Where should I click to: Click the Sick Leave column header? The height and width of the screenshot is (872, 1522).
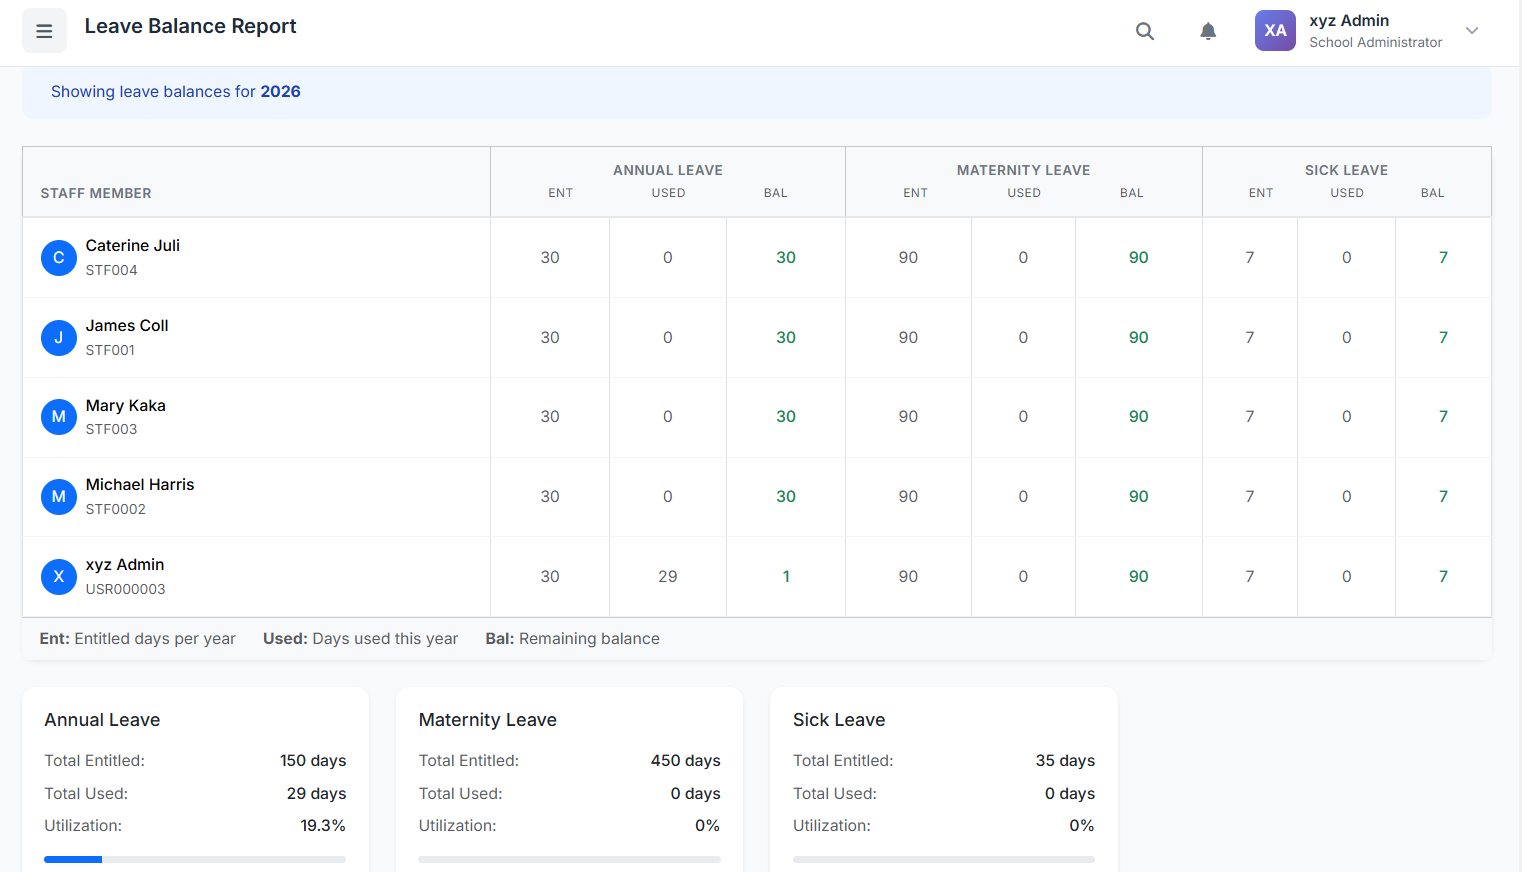(x=1346, y=170)
